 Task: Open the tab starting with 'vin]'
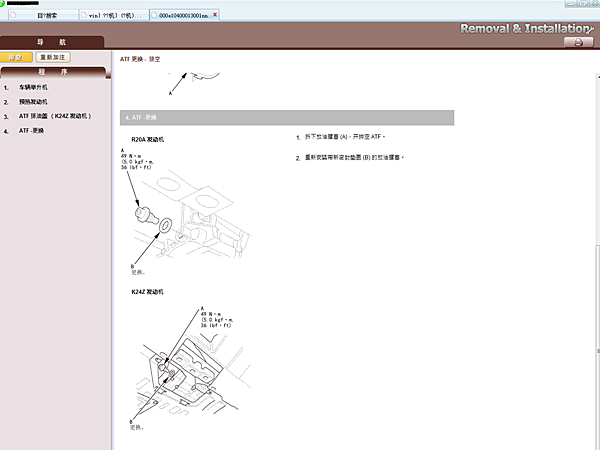(x=114, y=15)
